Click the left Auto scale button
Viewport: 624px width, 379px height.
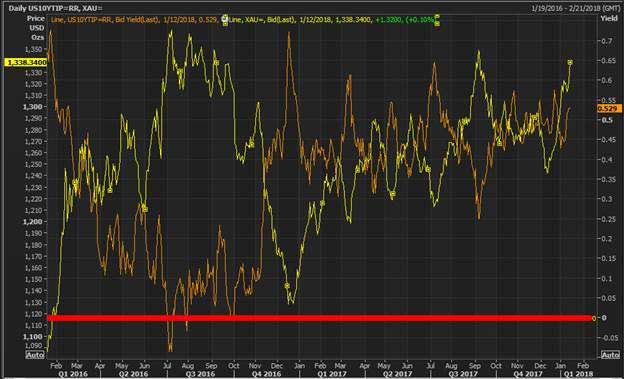35,354
